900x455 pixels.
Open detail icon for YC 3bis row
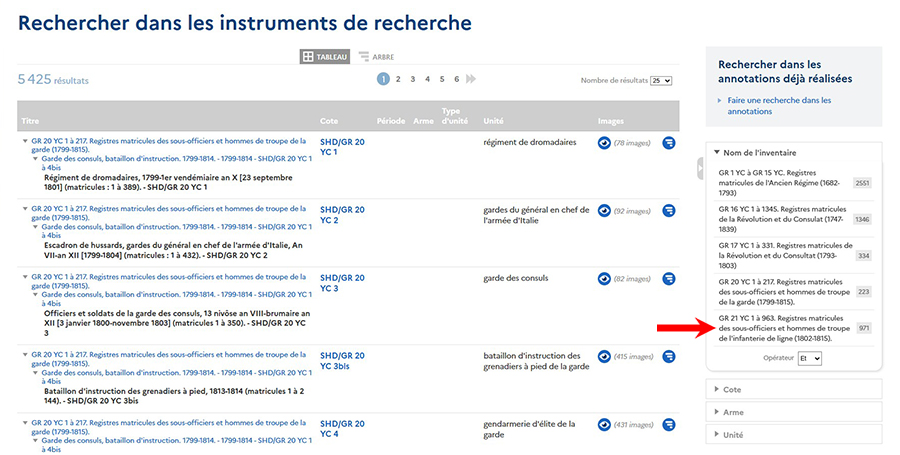click(668, 356)
